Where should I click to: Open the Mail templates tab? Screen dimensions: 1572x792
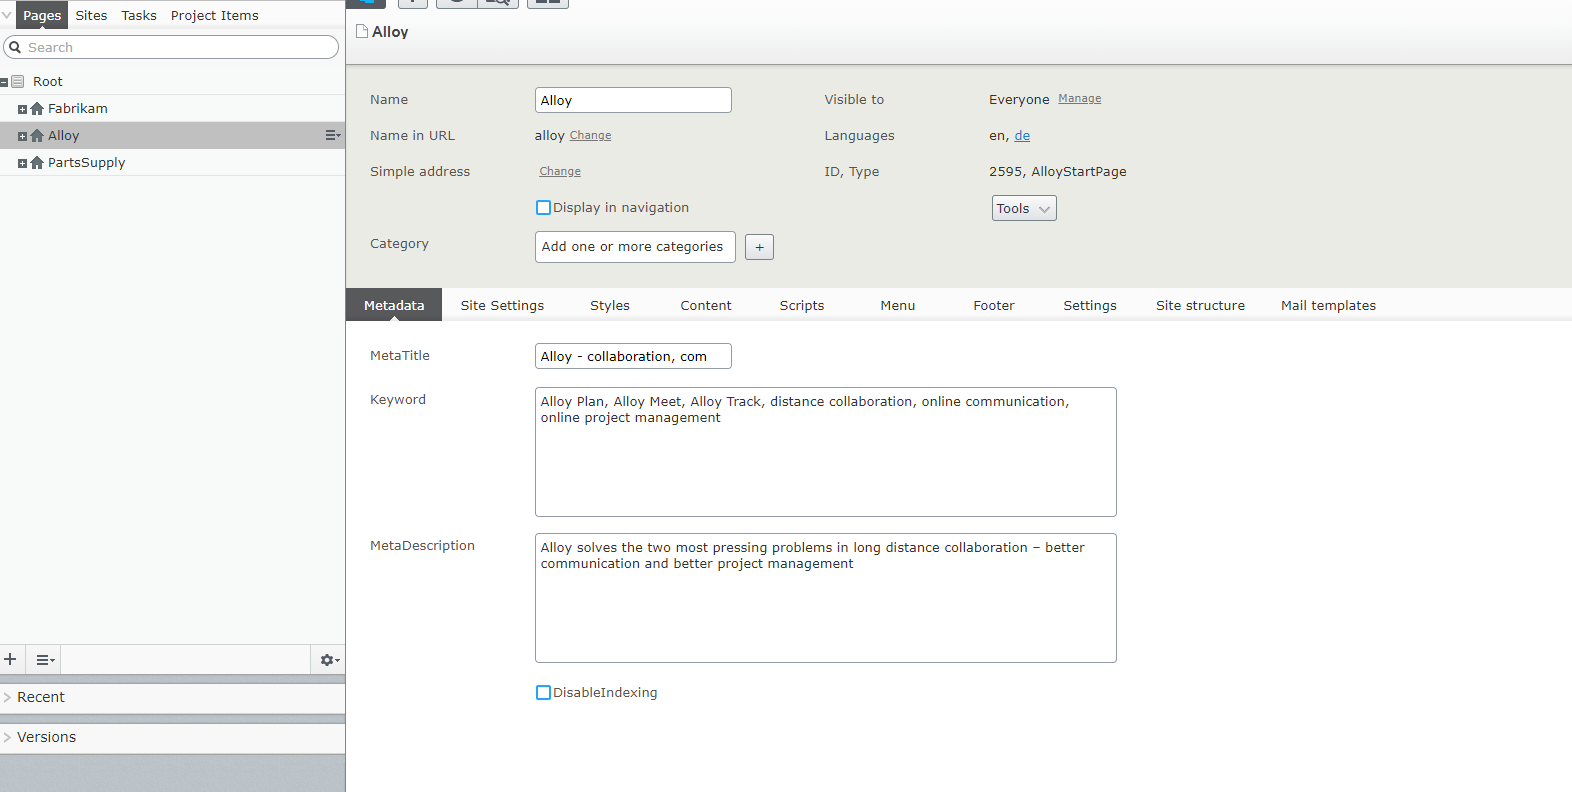pyautogui.click(x=1327, y=306)
